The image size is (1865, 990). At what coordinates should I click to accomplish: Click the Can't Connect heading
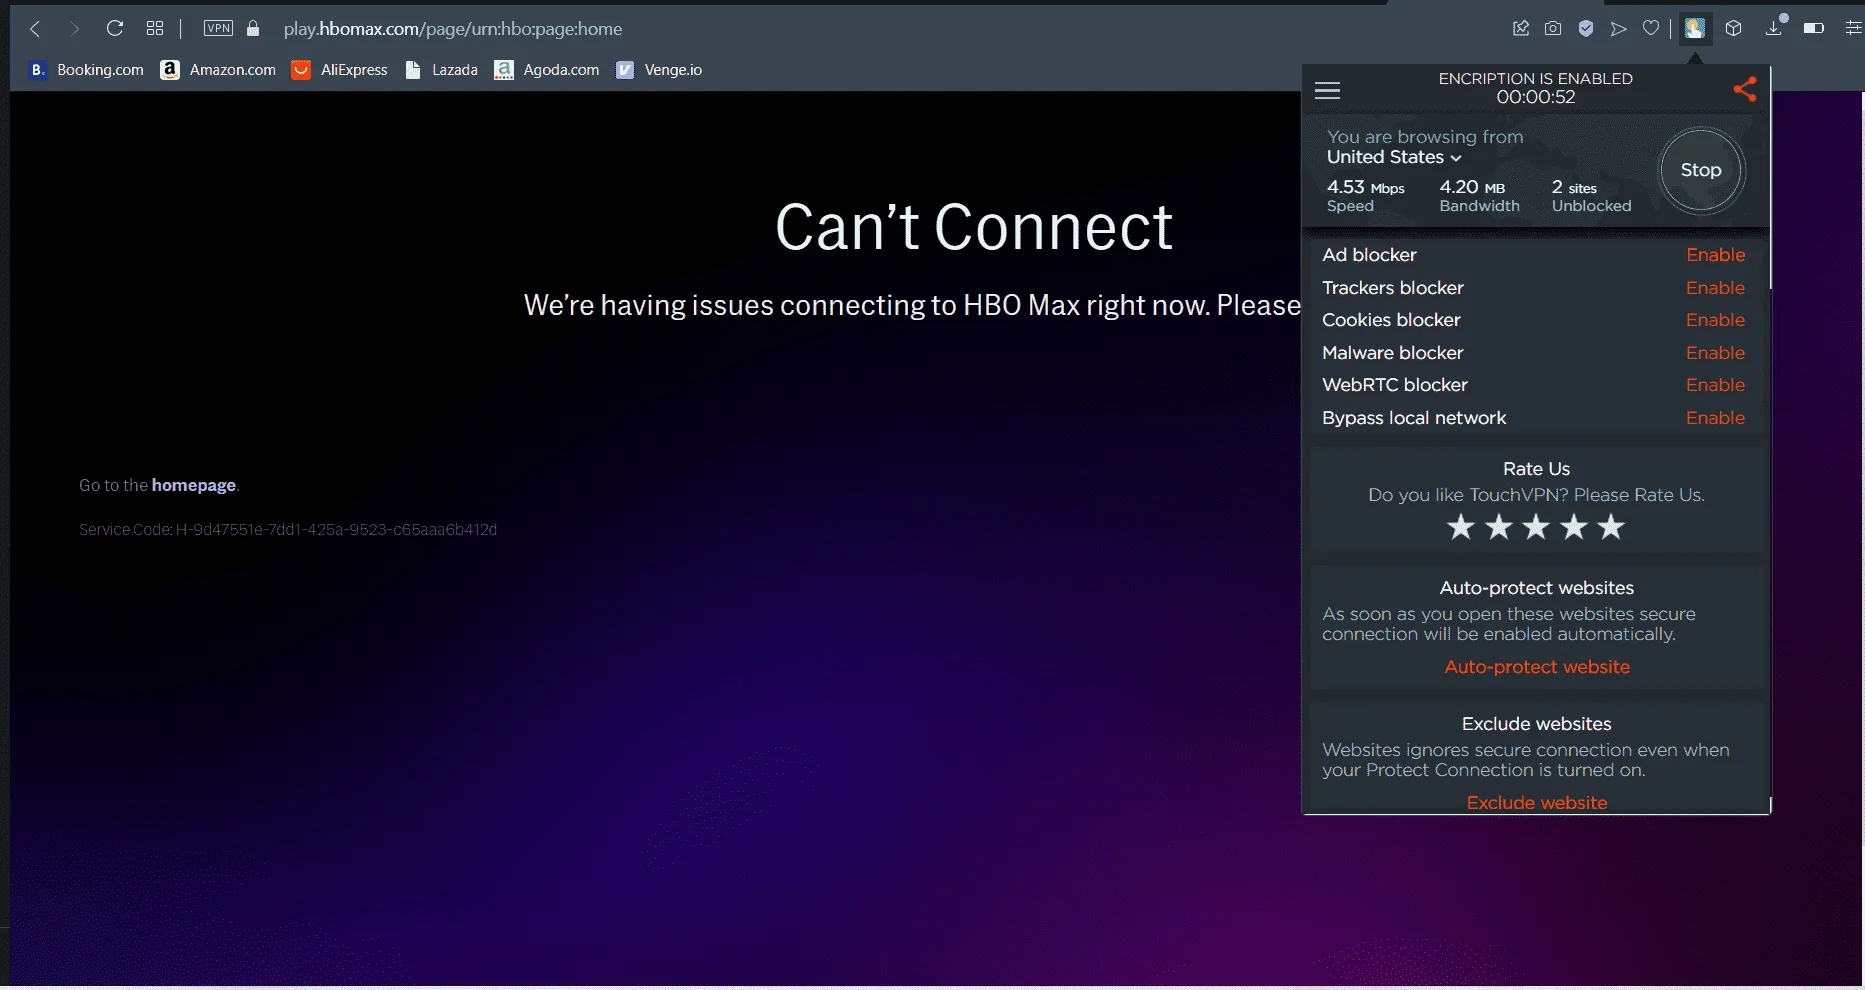coord(973,227)
